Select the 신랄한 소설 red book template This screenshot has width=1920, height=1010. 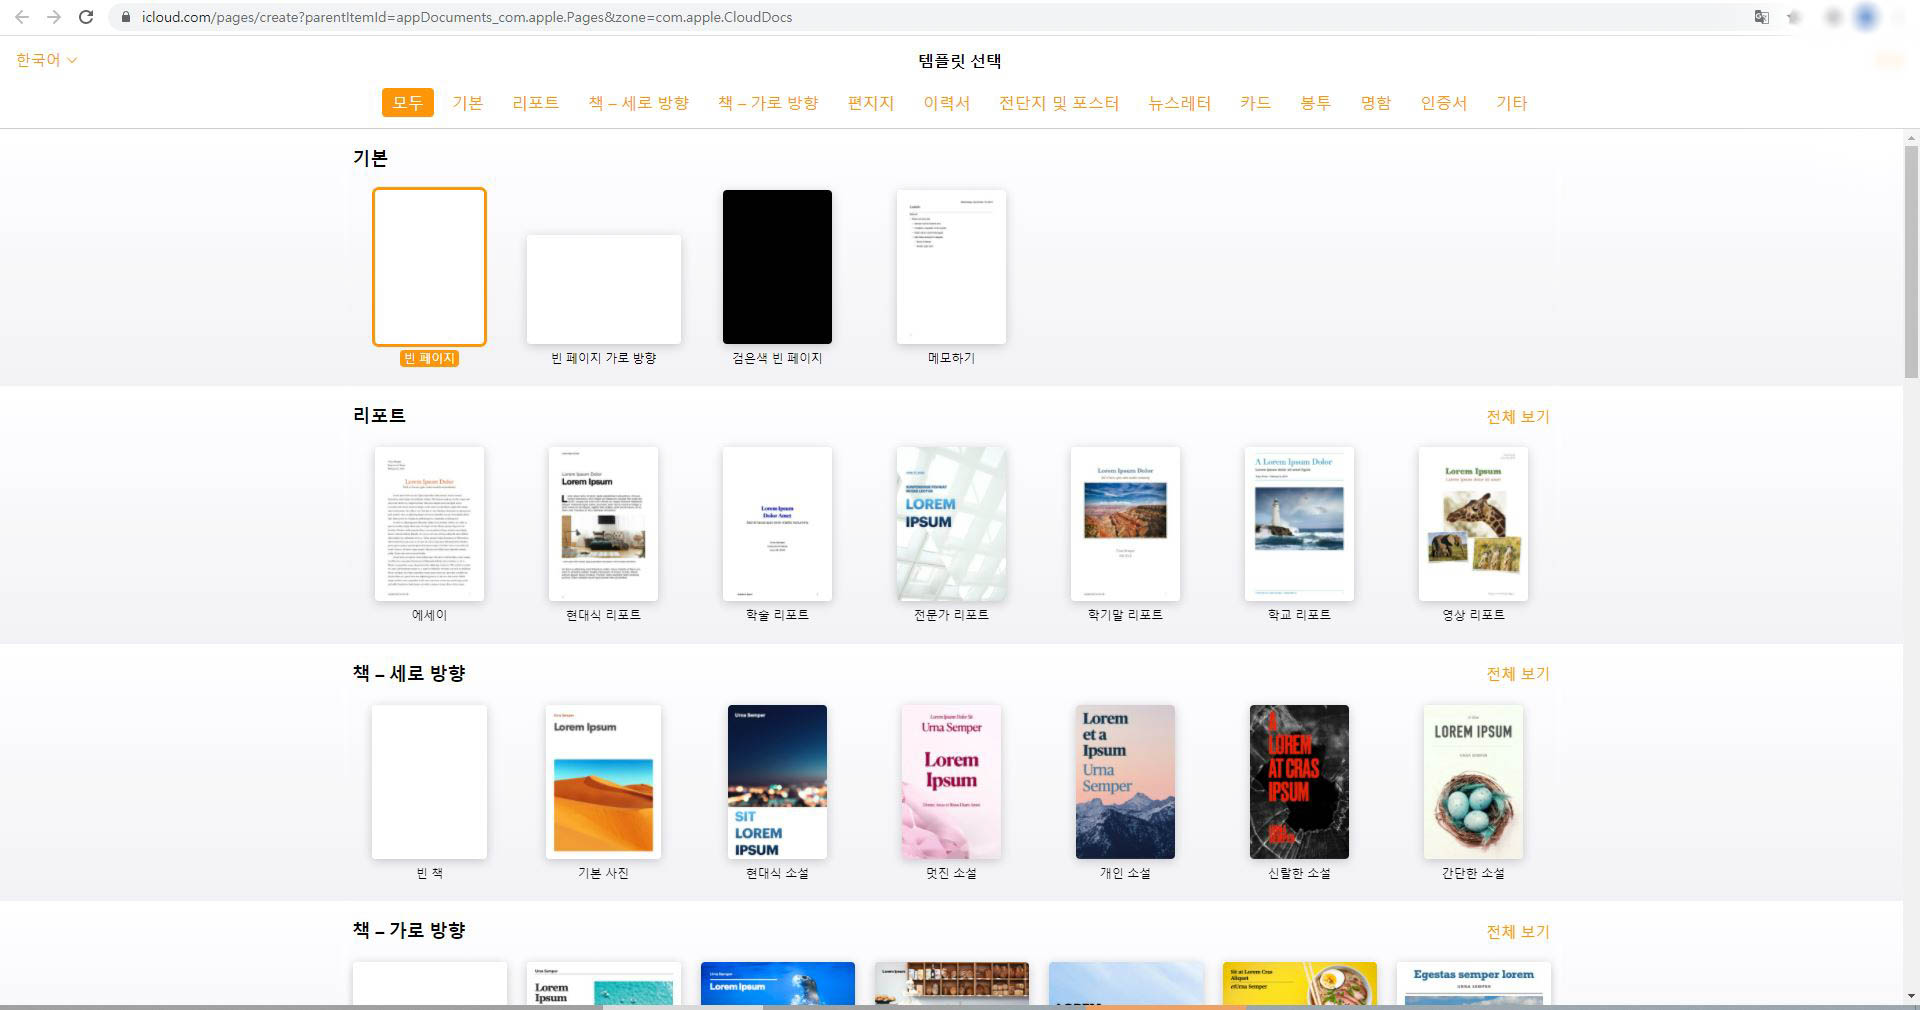pyautogui.click(x=1299, y=782)
